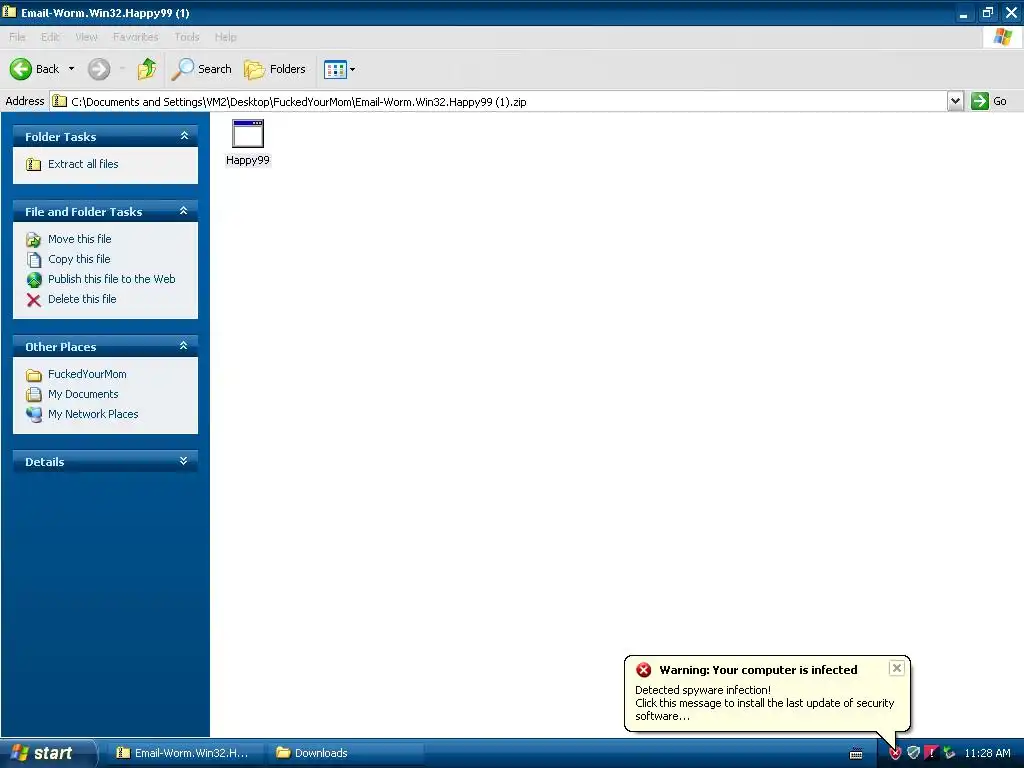Image resolution: width=1024 pixels, height=768 pixels.
Task: Click the red error icon in warning balloon
Action: point(644,670)
